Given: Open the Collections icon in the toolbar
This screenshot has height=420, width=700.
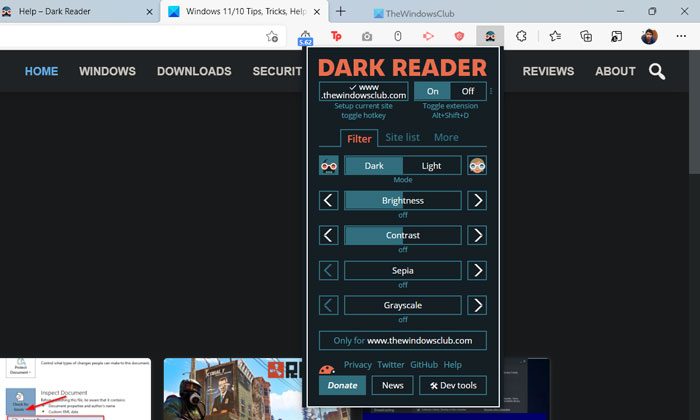Looking at the screenshot, I should 586,36.
